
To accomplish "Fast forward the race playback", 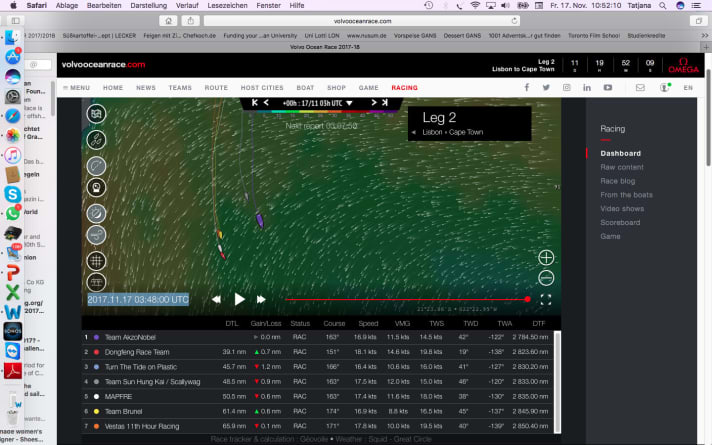I will point(261,299).
